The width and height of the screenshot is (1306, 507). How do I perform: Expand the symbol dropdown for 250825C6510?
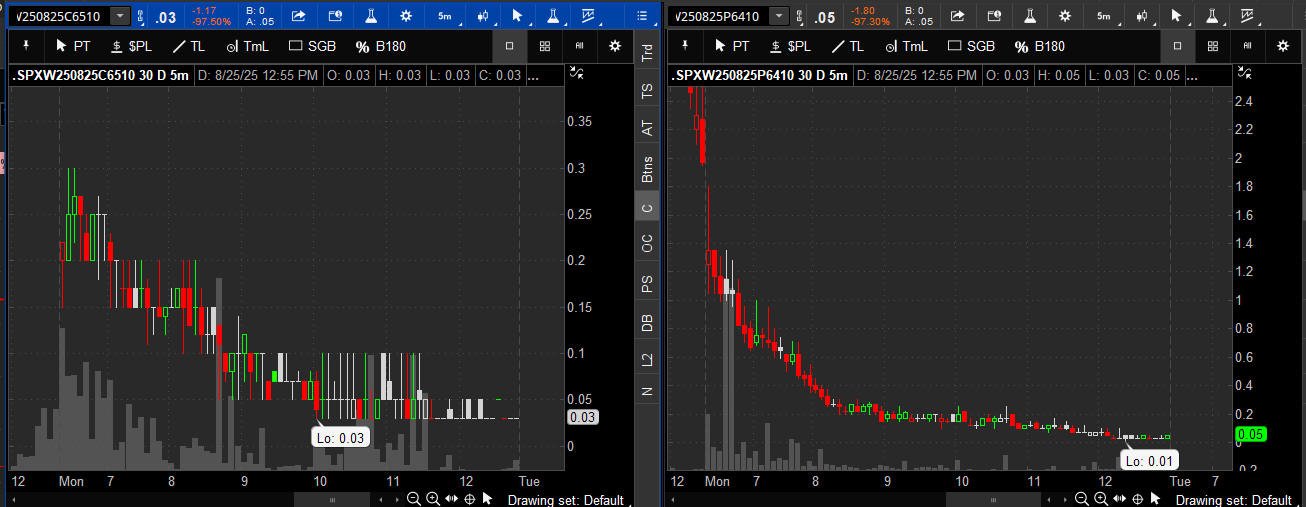120,16
